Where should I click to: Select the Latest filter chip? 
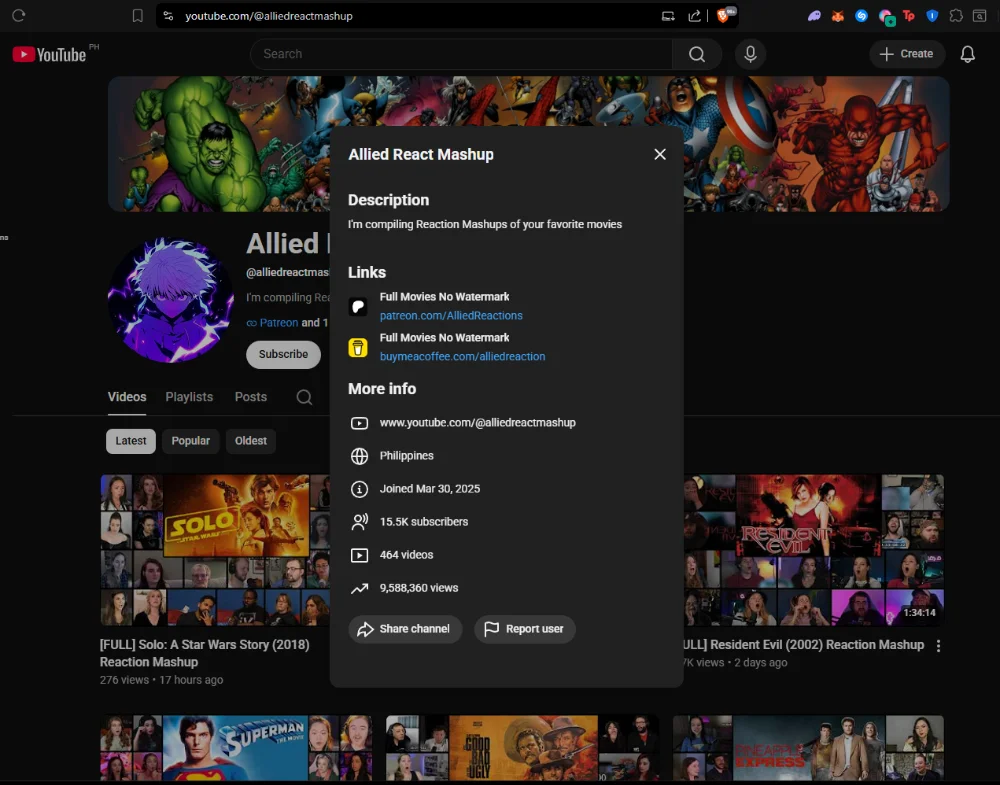pos(131,441)
